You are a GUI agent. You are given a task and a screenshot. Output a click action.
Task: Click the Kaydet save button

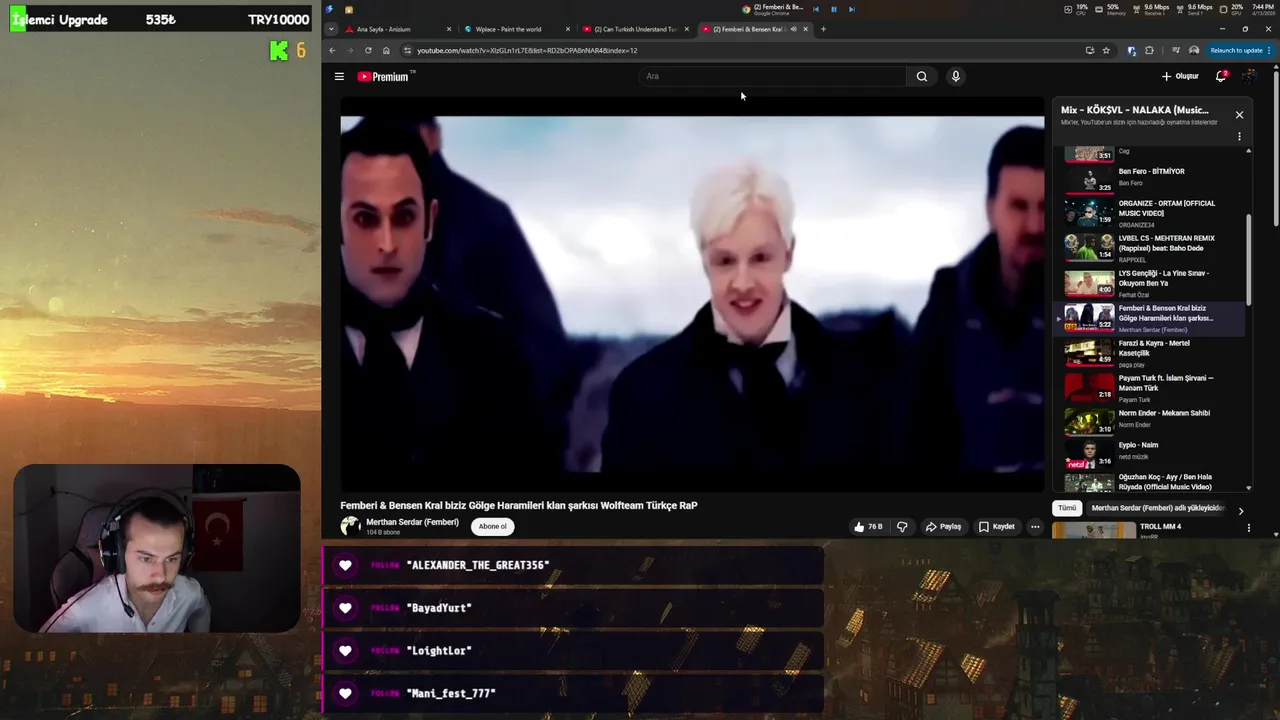point(996,526)
